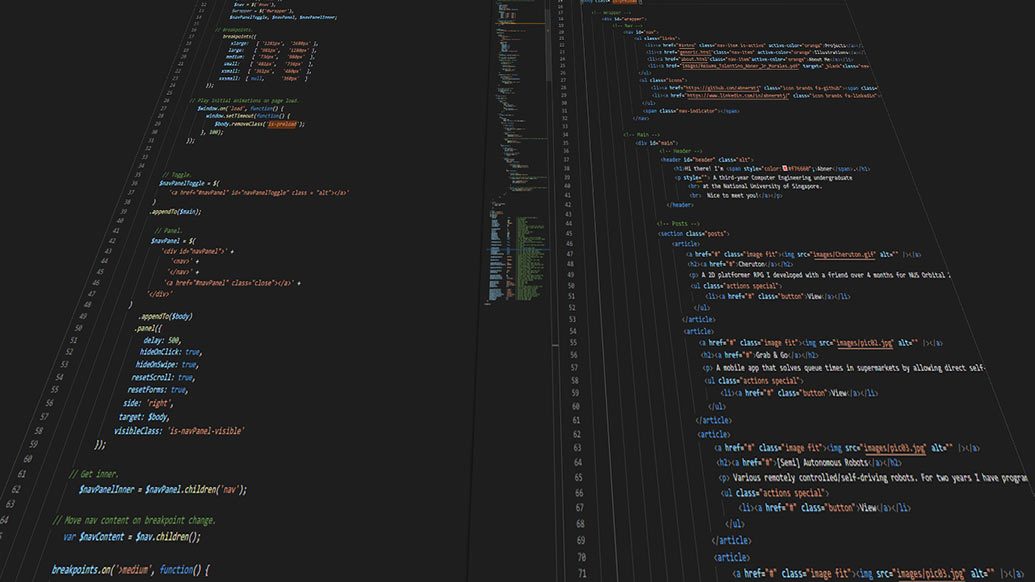The height and width of the screenshot is (582, 1035).
Task: Place cursor on 'xlarge:' breakpoint entry
Action: coord(274,44)
